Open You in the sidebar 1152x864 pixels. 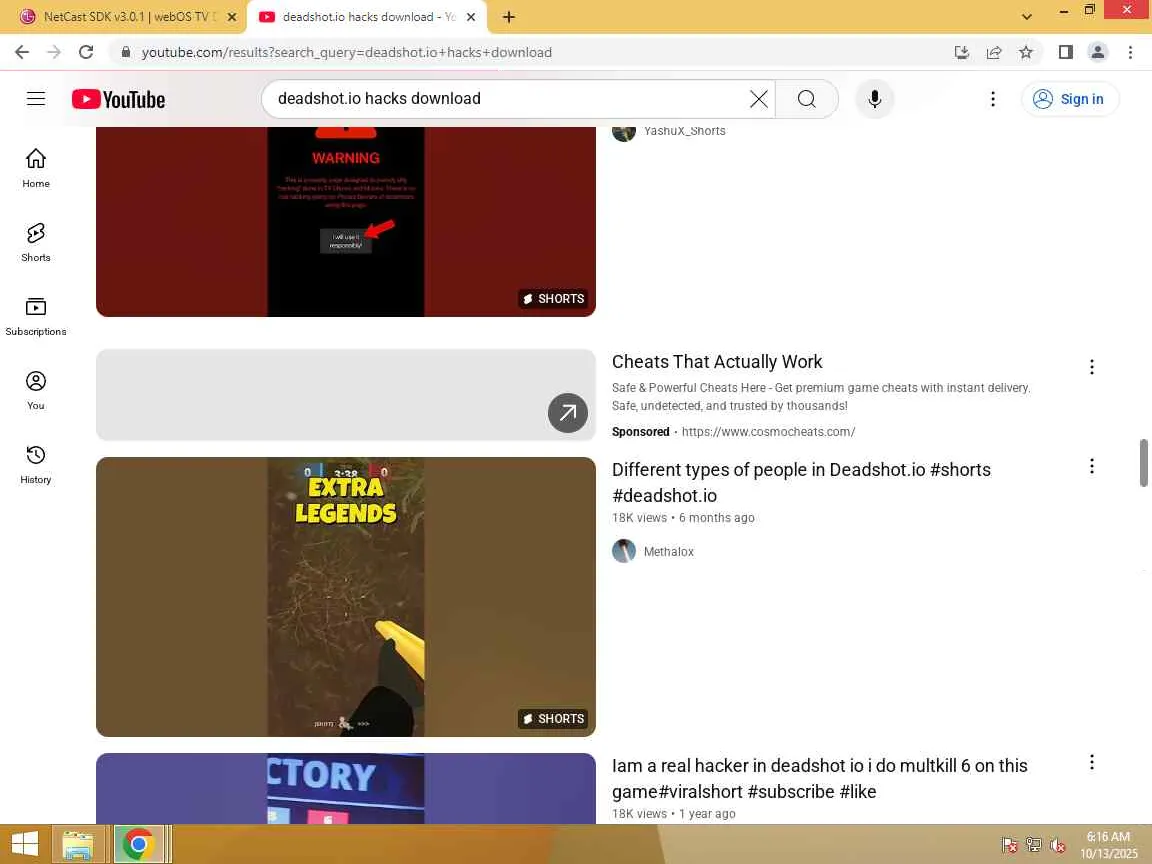point(36,391)
